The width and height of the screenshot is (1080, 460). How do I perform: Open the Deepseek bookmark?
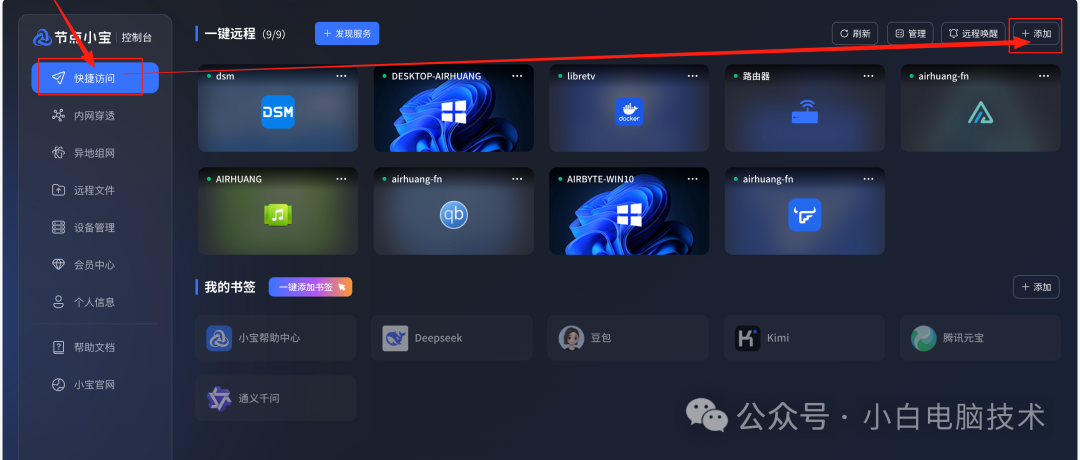point(452,338)
